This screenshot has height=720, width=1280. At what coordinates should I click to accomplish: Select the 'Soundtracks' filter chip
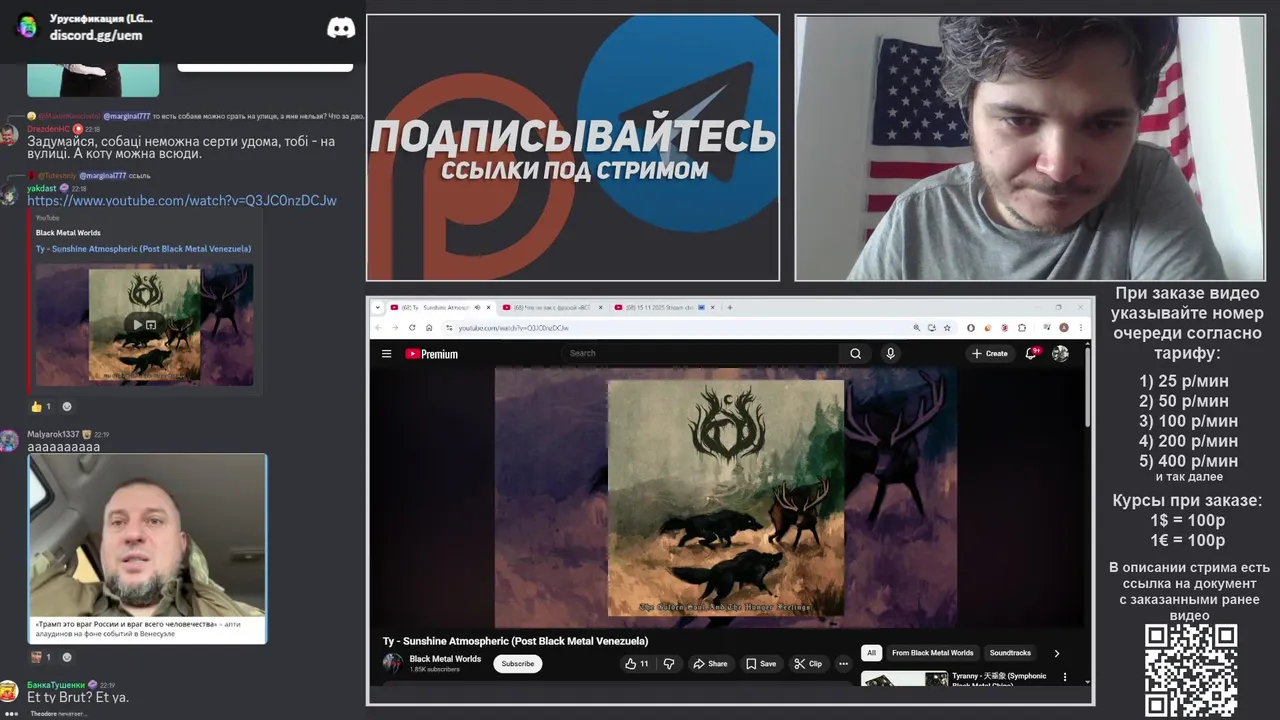[1010, 653]
